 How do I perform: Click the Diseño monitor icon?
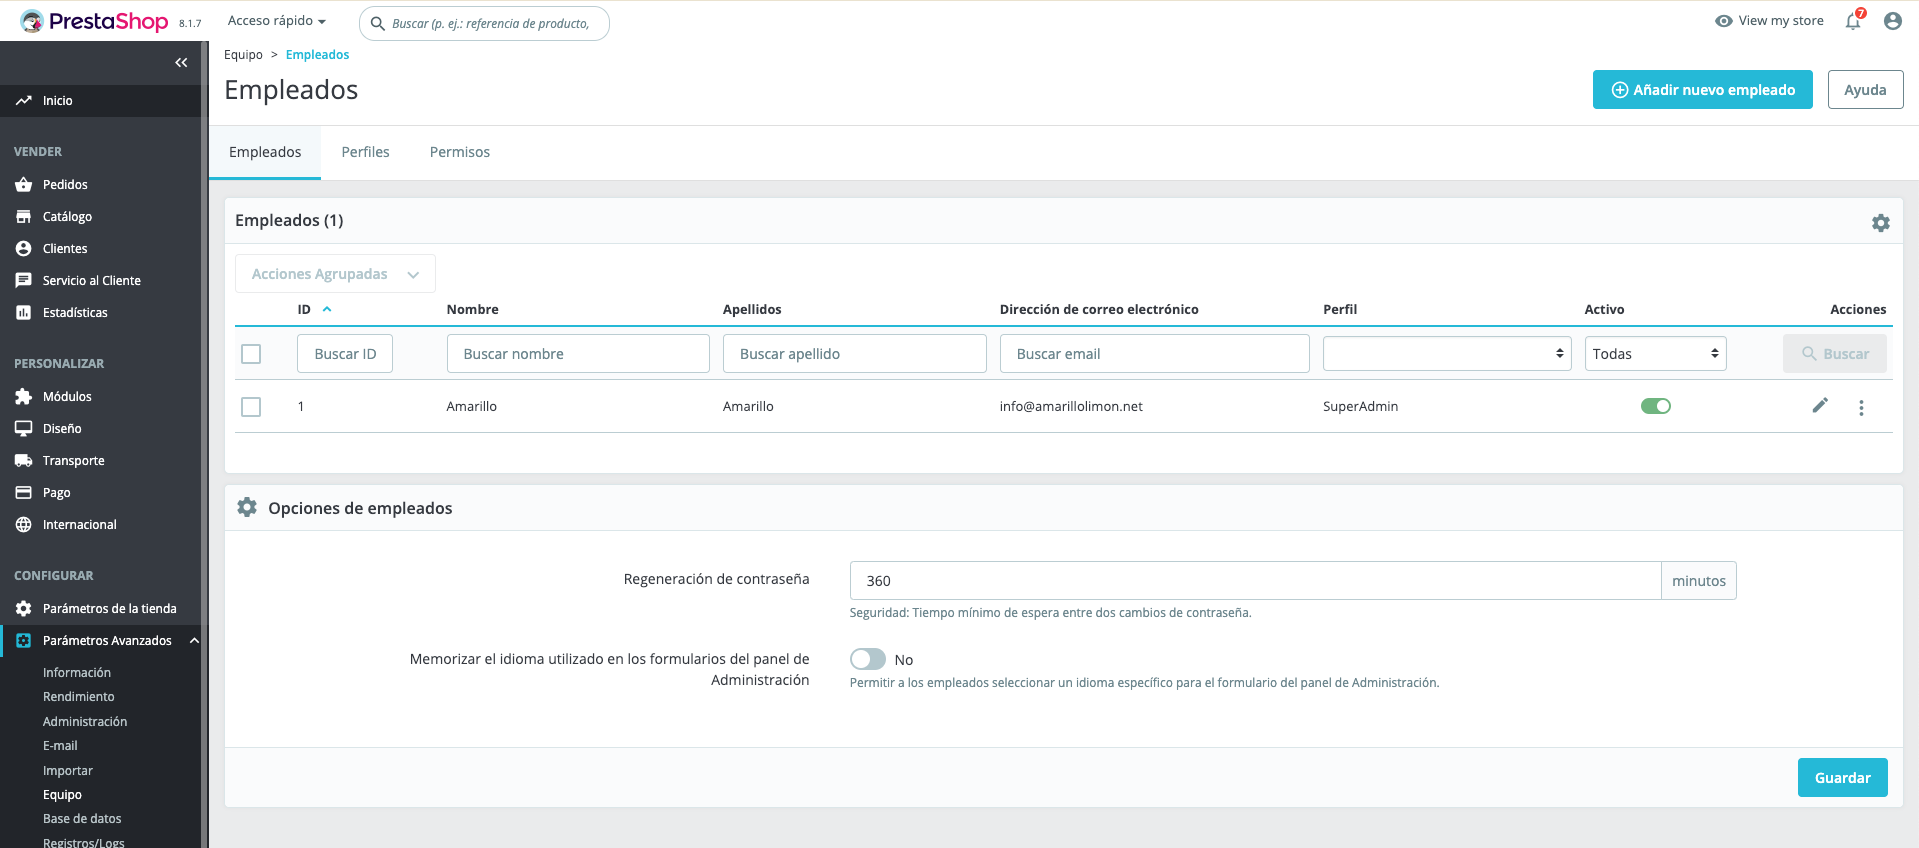pyautogui.click(x=23, y=428)
